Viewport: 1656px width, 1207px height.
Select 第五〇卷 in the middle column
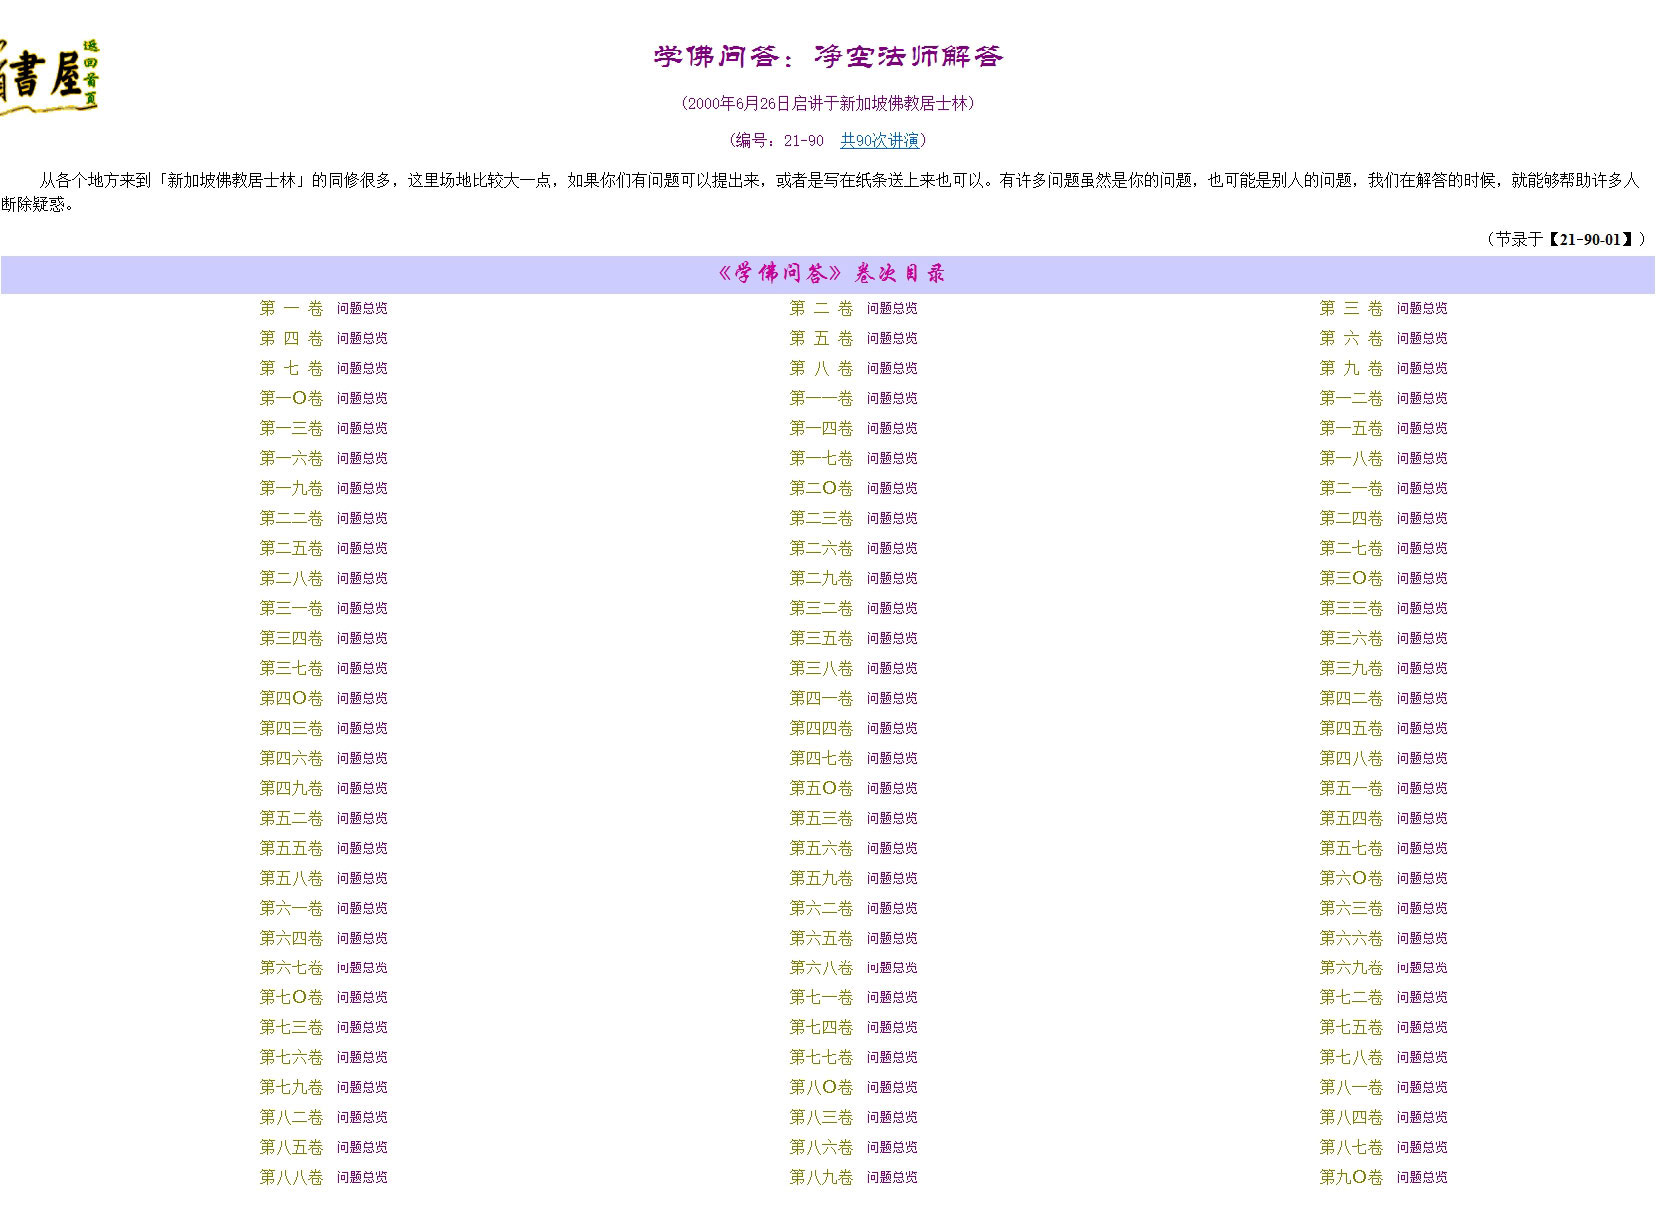click(x=821, y=788)
